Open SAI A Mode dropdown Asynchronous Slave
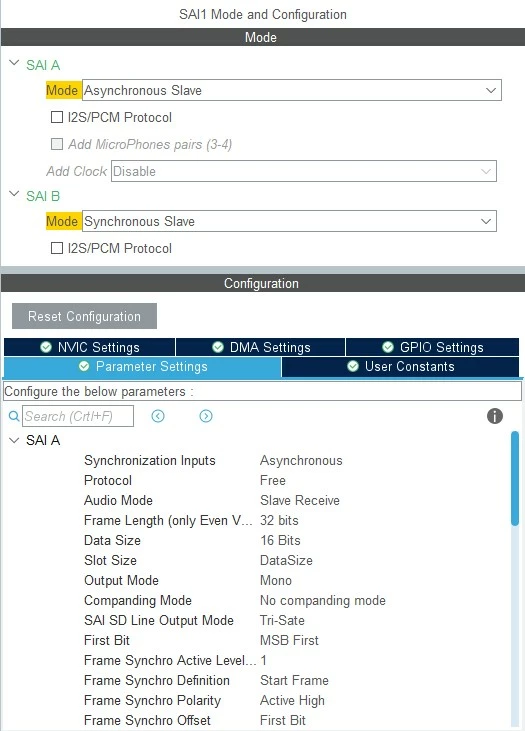Viewport: 525px width, 731px height. coord(292,90)
